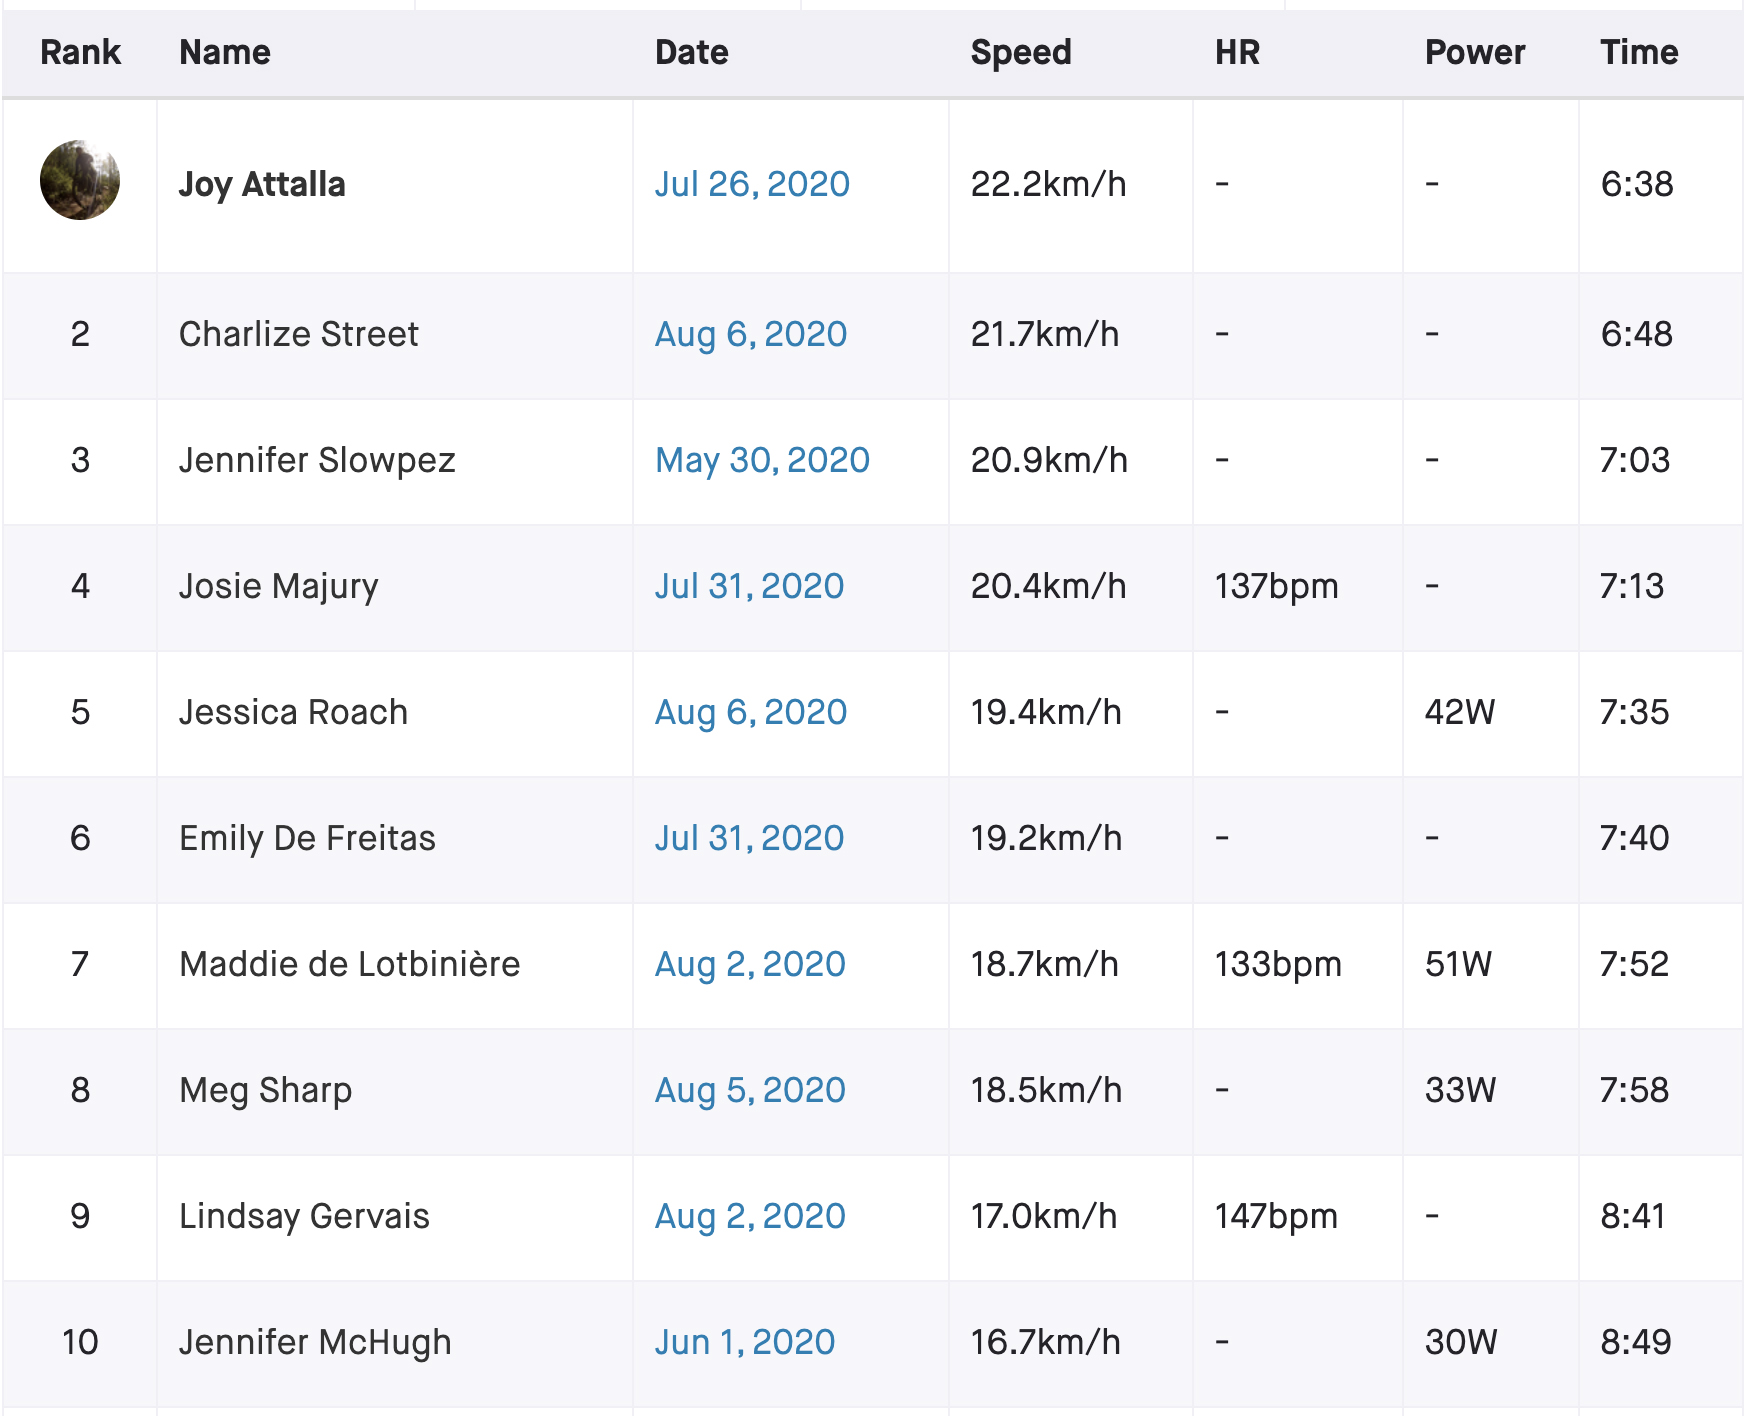1746x1416 pixels.
Task: Click the 18.5km/h speed value
Action: [1046, 1090]
